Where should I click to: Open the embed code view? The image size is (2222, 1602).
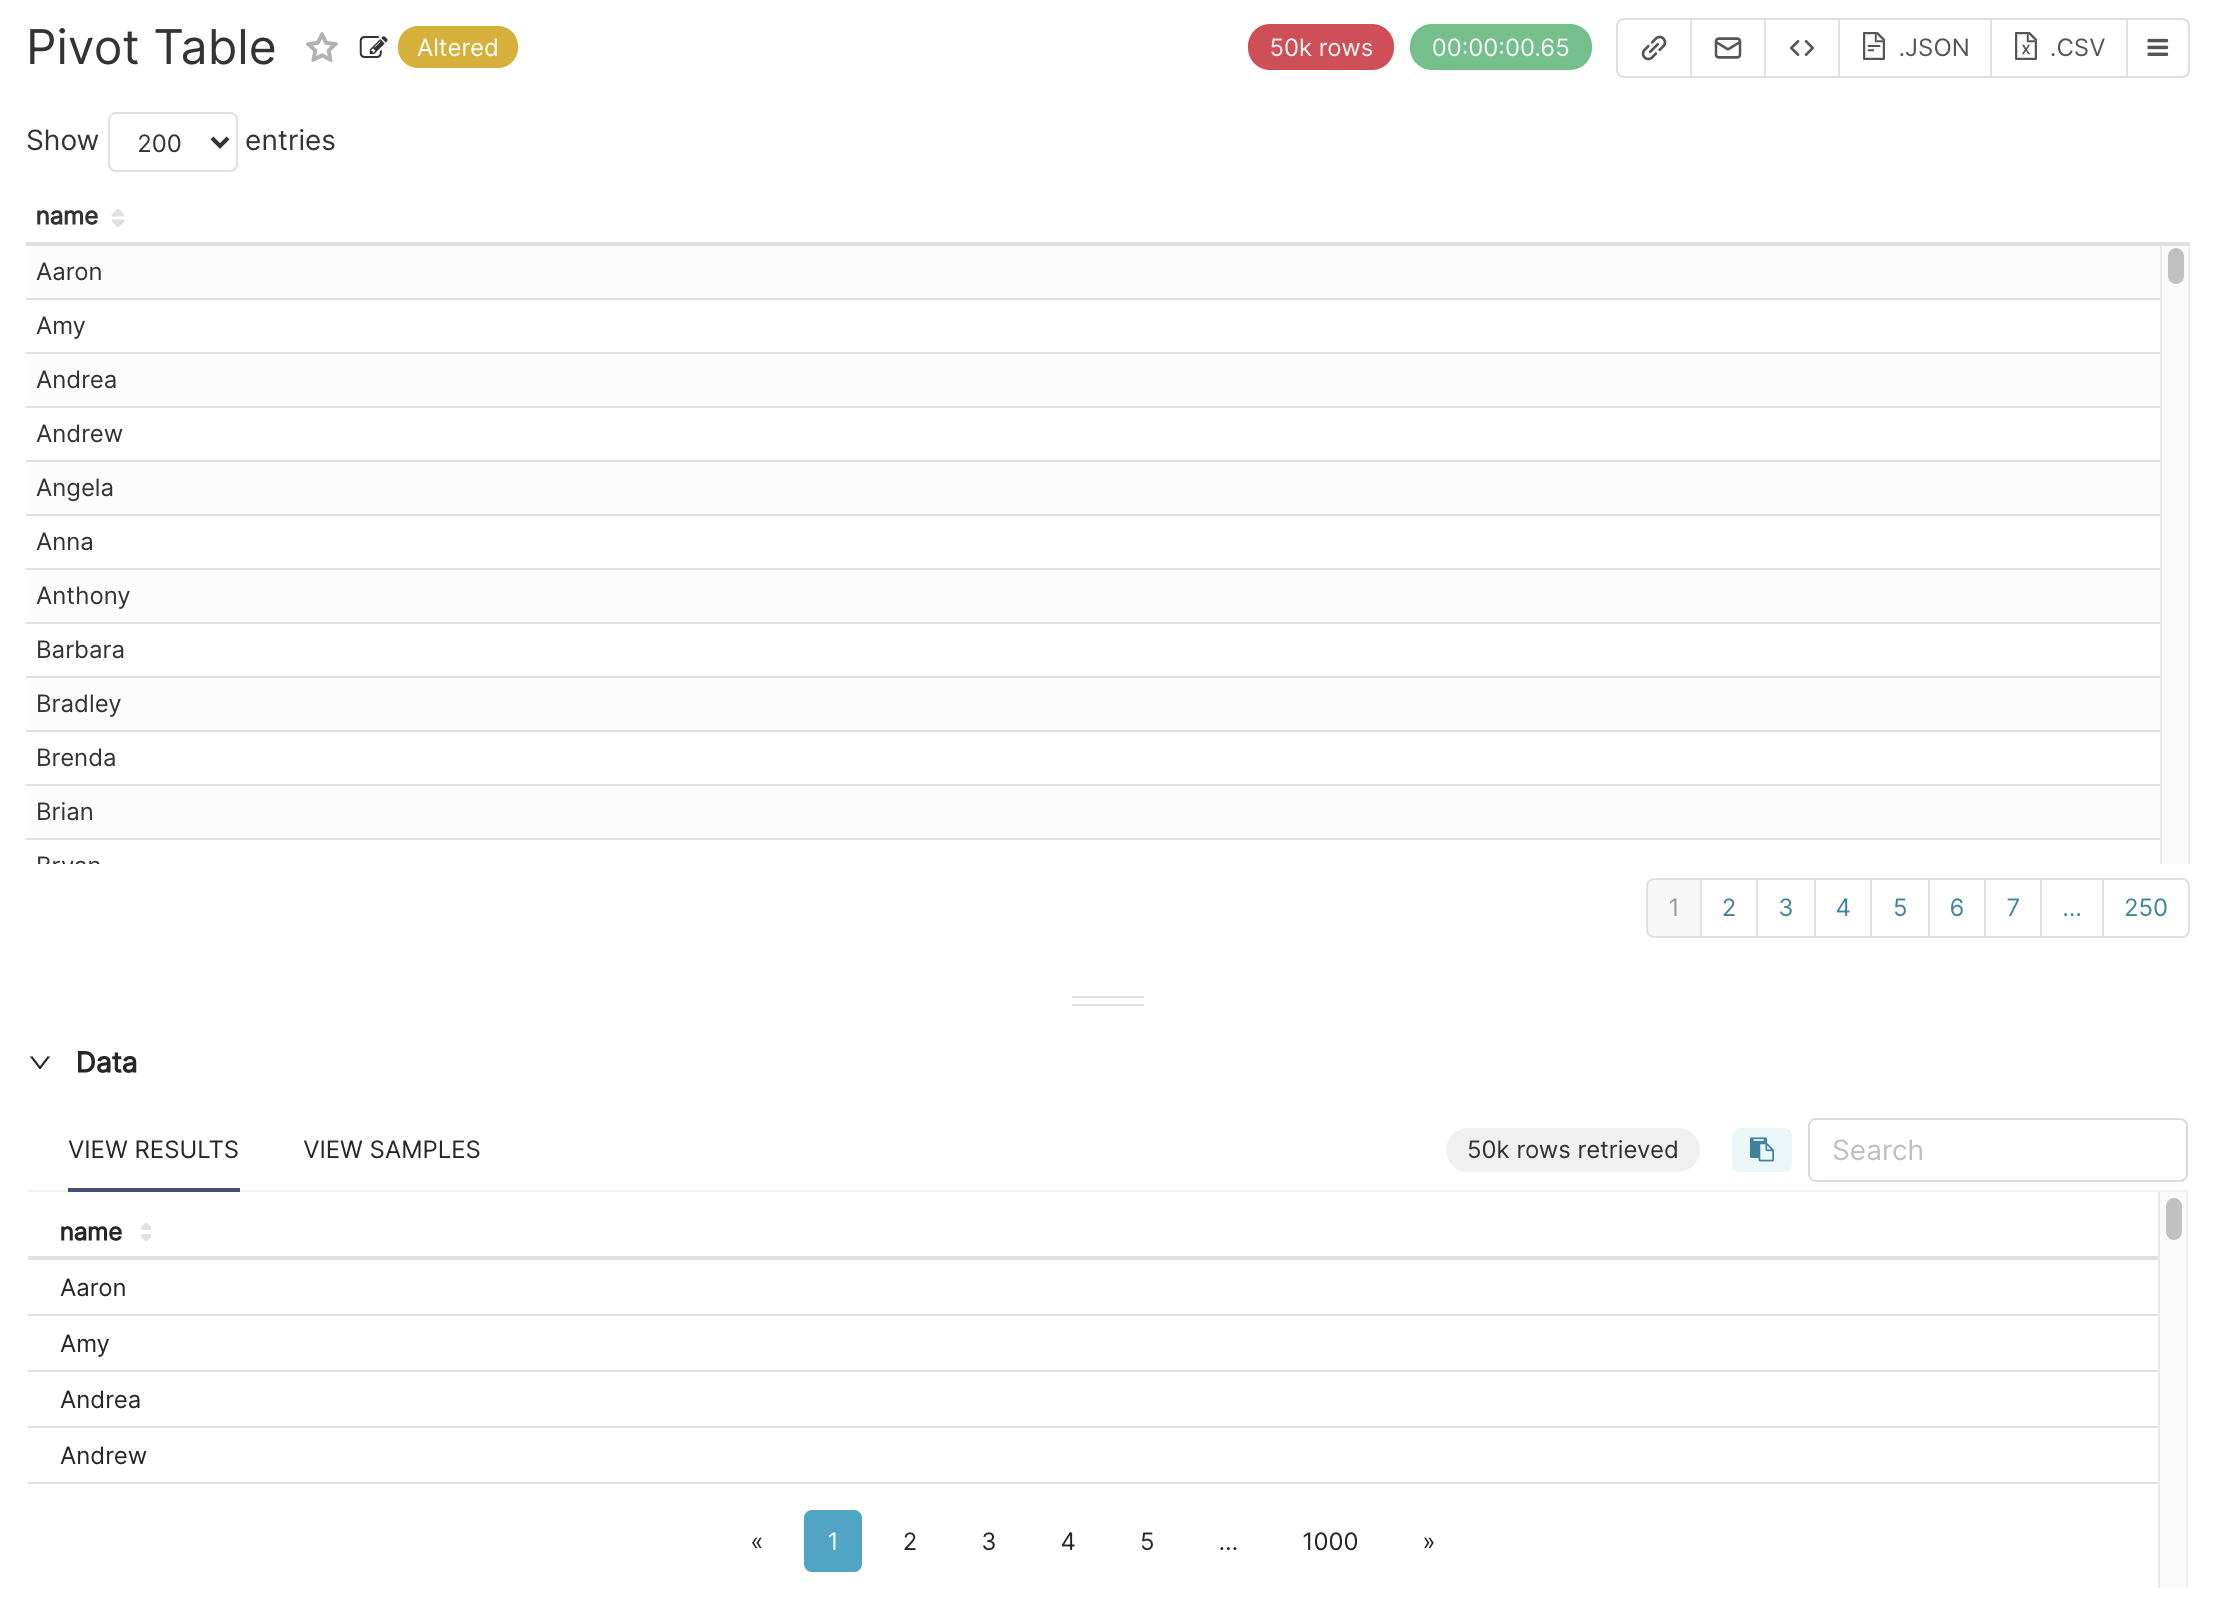[x=1801, y=47]
